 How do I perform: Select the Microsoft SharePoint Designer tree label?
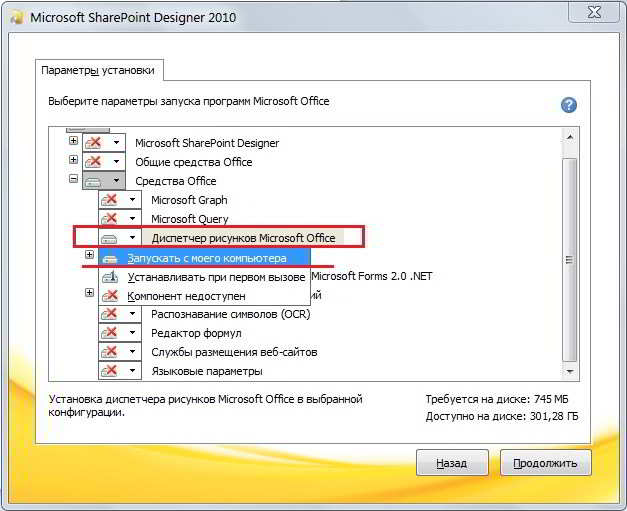tap(207, 143)
